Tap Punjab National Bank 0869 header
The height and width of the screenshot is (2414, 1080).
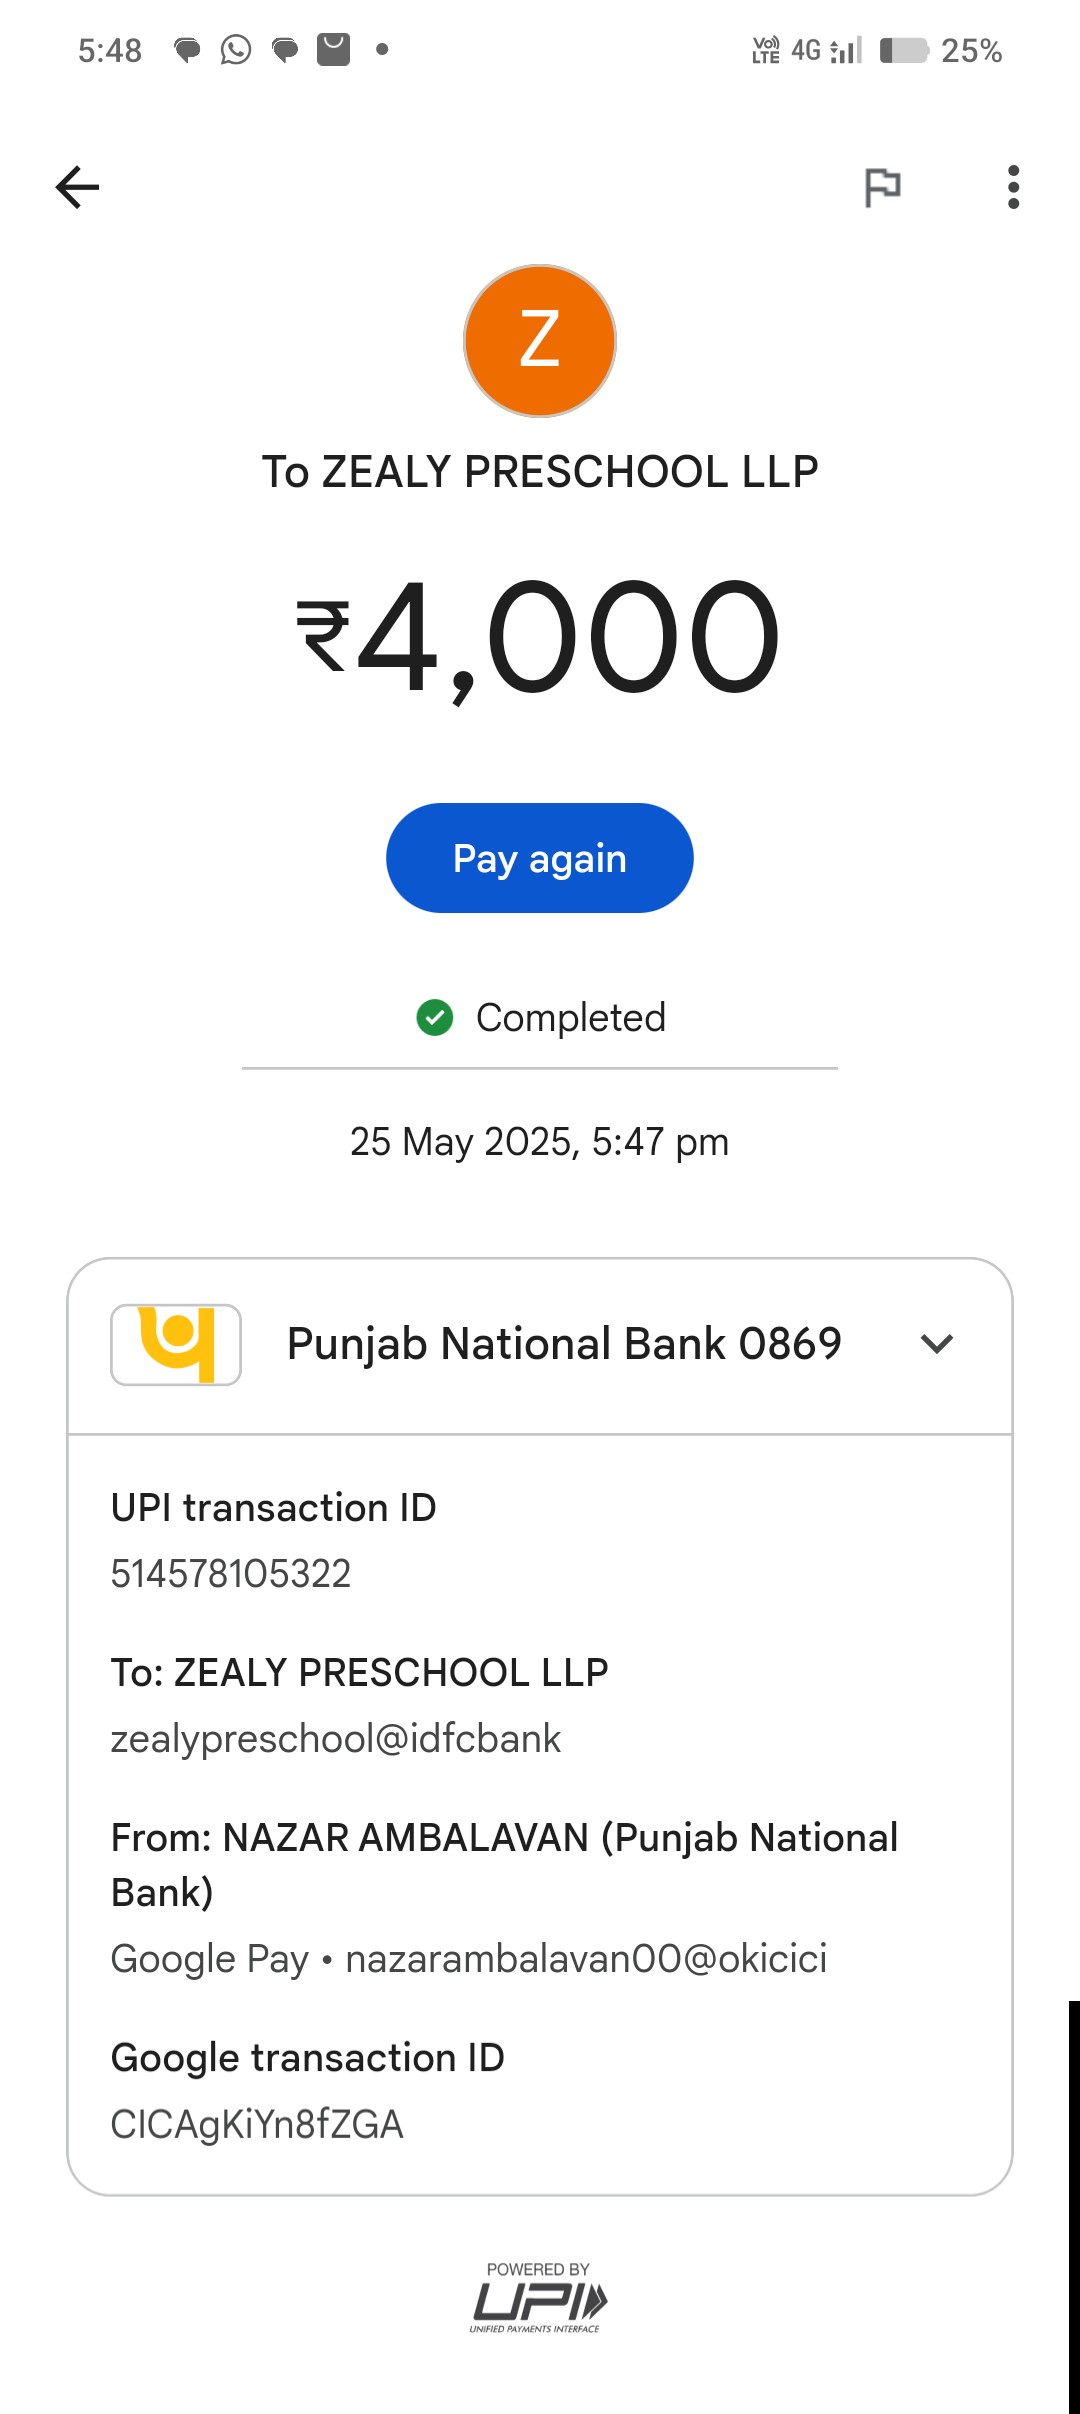[564, 1344]
